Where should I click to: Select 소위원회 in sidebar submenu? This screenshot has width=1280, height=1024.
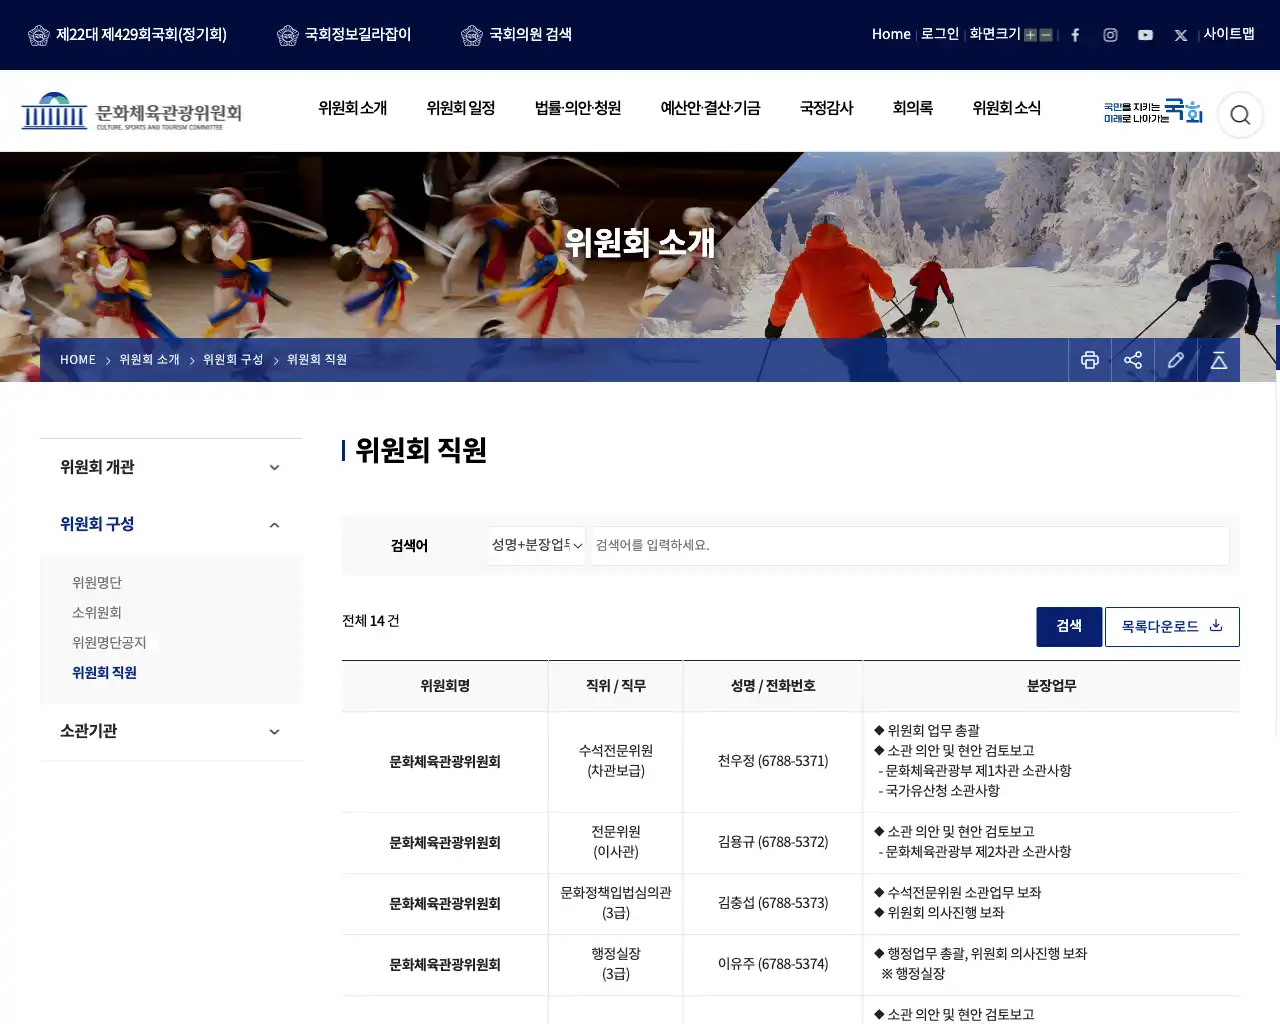[97, 613]
